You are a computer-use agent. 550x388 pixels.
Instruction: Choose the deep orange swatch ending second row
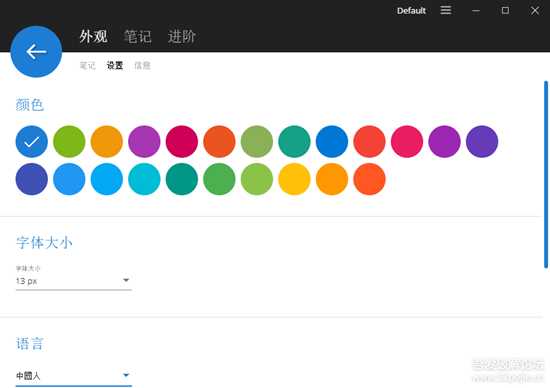(x=369, y=179)
